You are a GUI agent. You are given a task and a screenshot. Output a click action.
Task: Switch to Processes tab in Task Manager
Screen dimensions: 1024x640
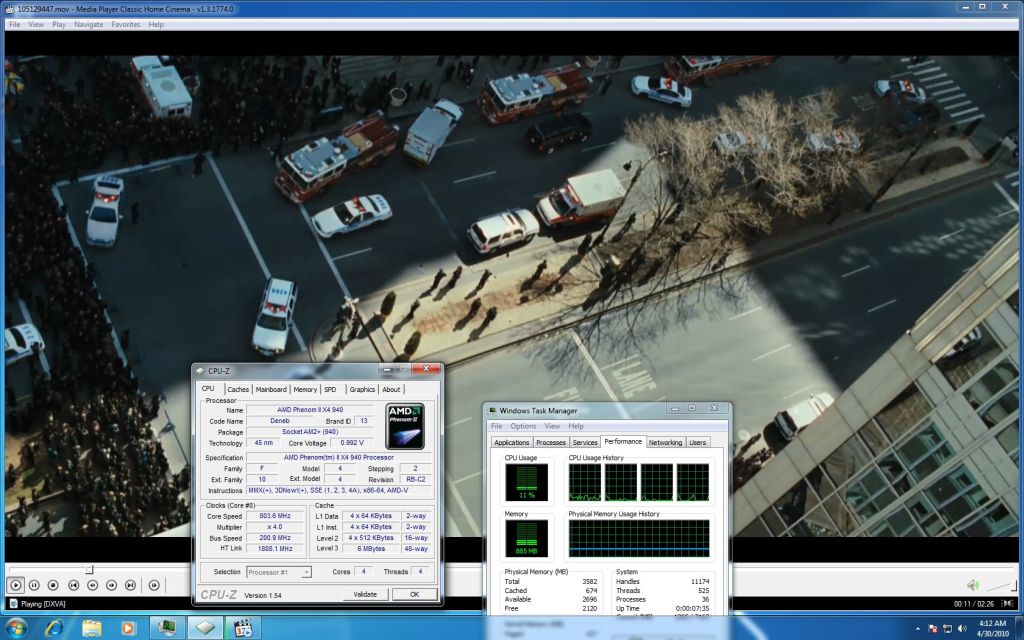click(551, 442)
